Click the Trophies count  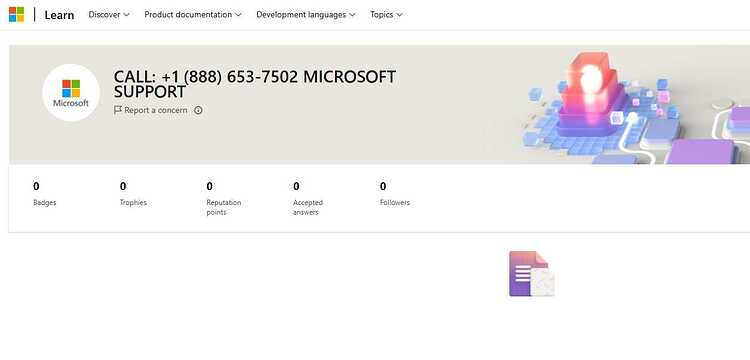tap(123, 186)
